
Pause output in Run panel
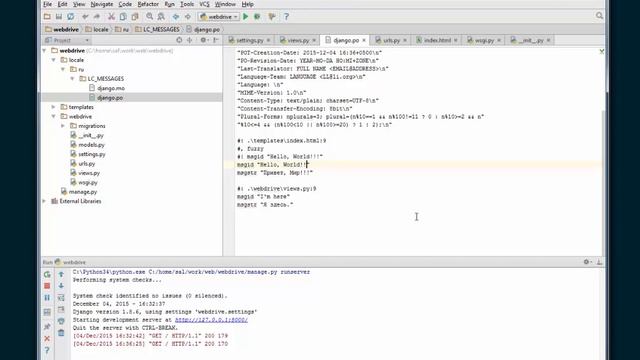(47, 298)
